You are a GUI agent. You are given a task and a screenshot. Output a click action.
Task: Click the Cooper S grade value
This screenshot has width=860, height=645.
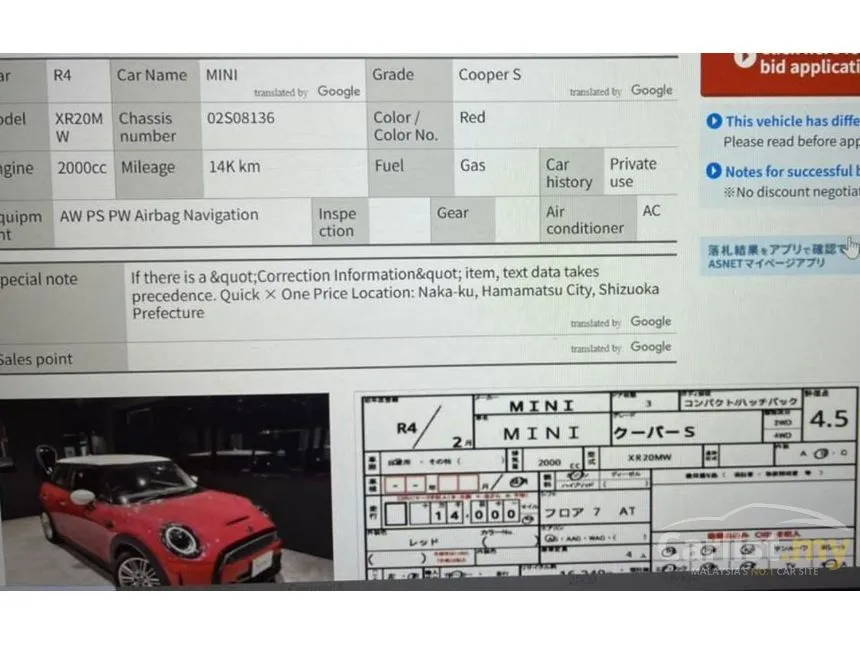[489, 75]
